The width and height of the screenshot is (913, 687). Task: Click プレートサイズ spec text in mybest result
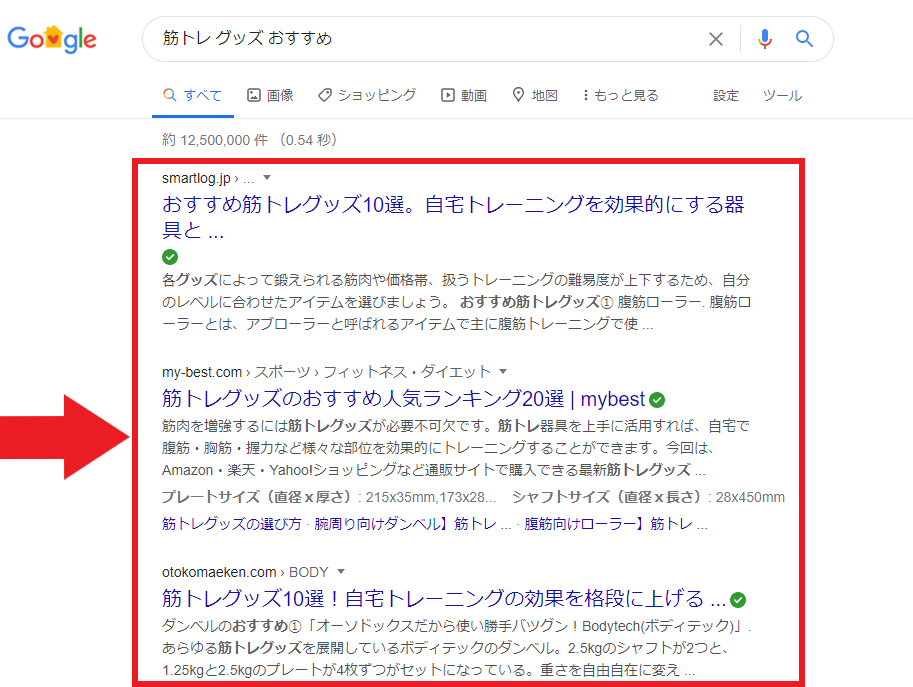tap(329, 497)
